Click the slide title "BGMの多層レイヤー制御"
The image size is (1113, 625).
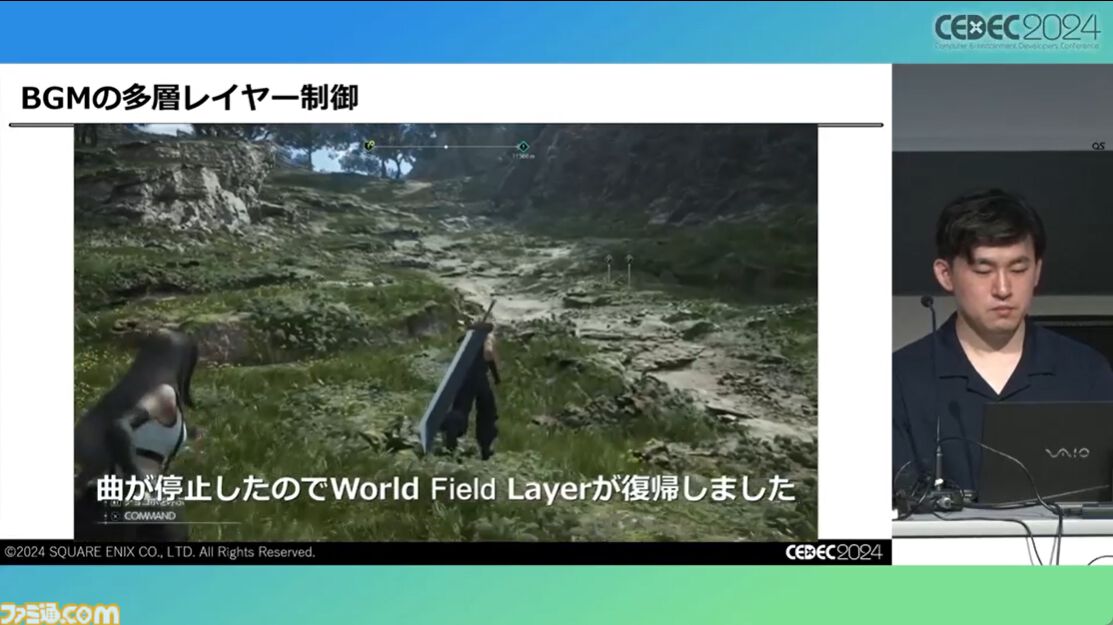(190, 98)
